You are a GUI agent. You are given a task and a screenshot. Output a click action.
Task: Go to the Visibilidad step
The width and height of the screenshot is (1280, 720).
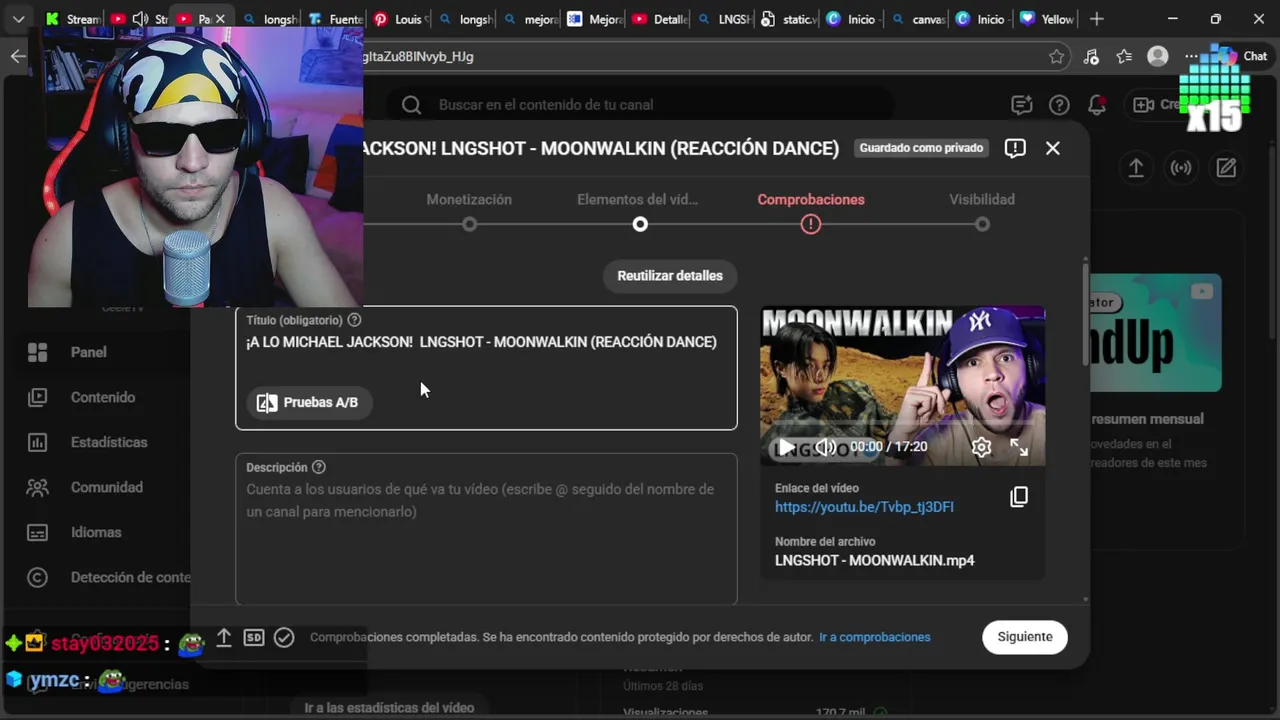[982, 211]
